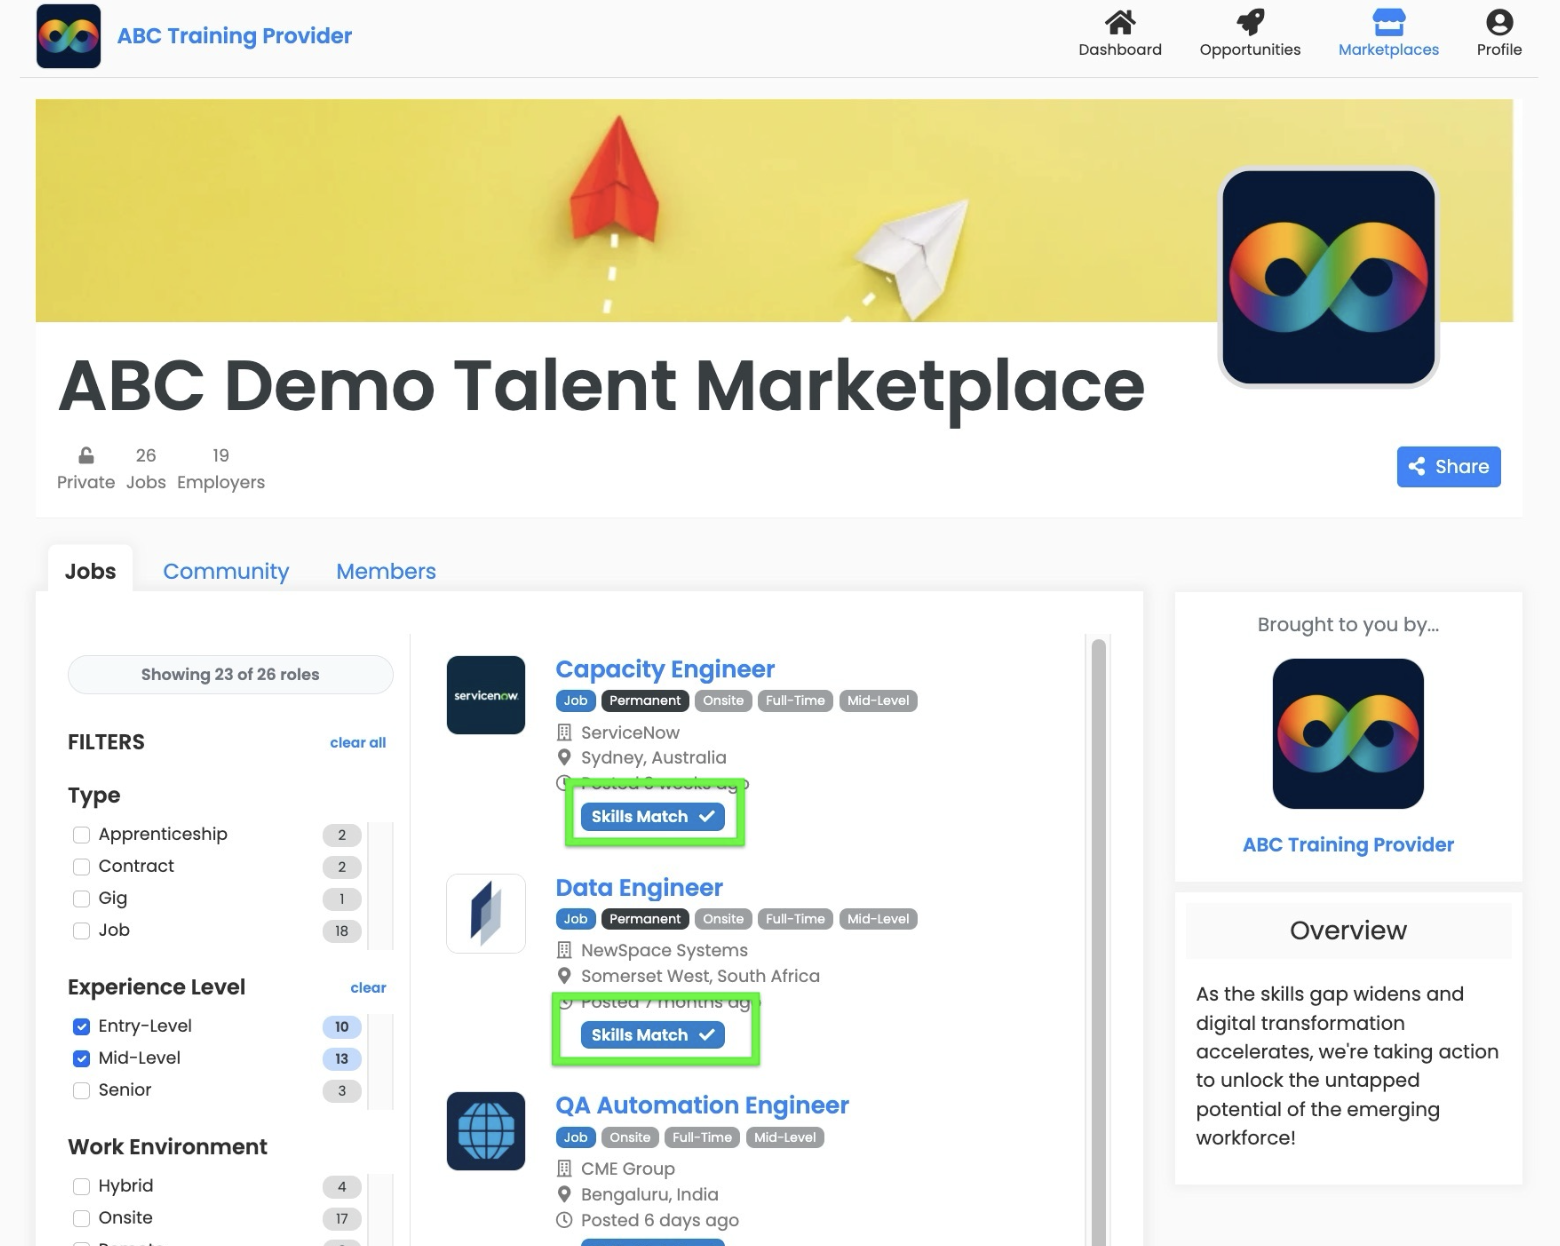The width and height of the screenshot is (1560, 1246).
Task: Click ABC Training Provider sponsor name link
Action: (1348, 844)
